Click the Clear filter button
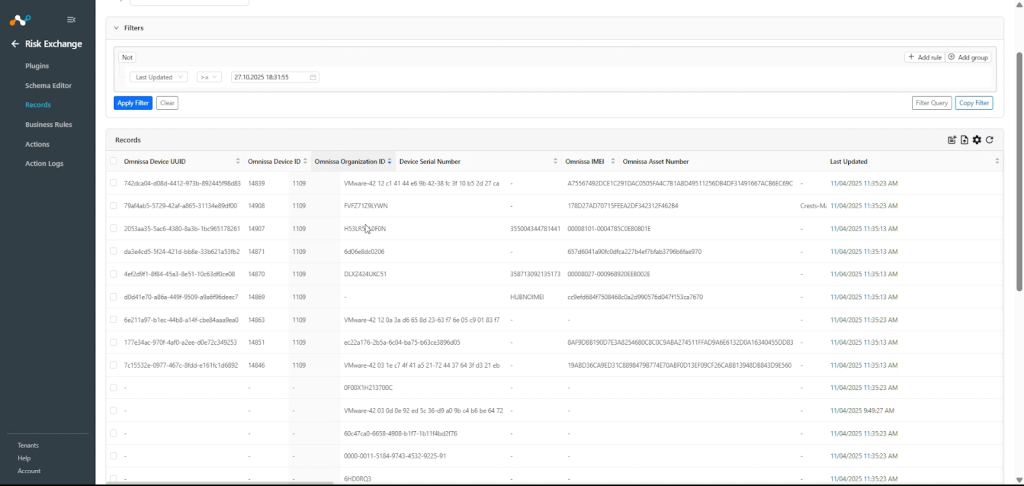Screen dimensions: 1024x486 pyautogui.click(x=167, y=103)
